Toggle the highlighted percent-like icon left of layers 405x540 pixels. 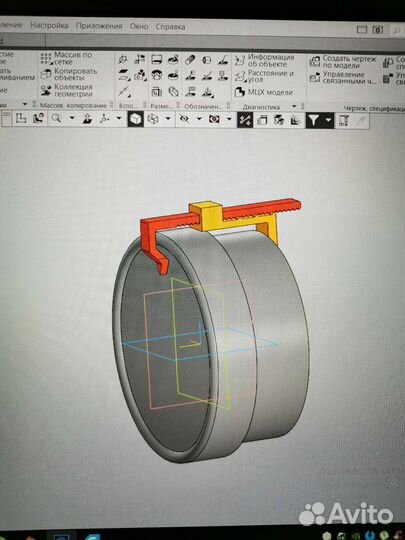click(x=245, y=120)
